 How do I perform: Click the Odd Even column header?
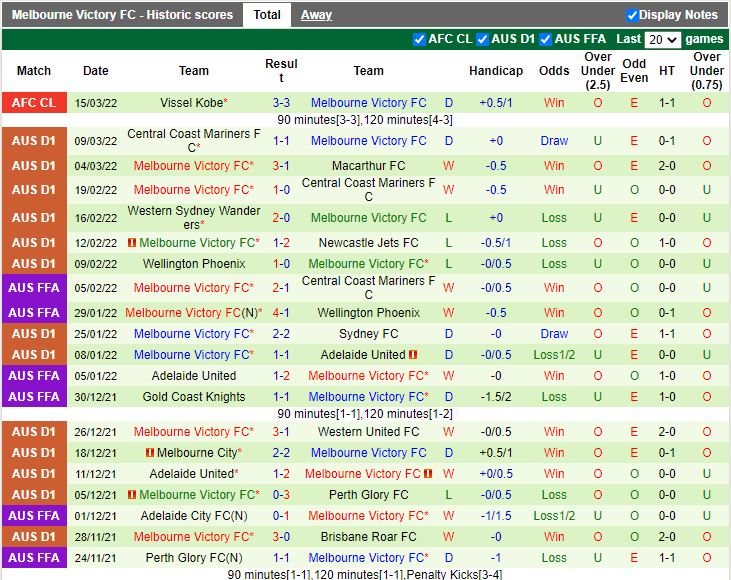[634, 70]
